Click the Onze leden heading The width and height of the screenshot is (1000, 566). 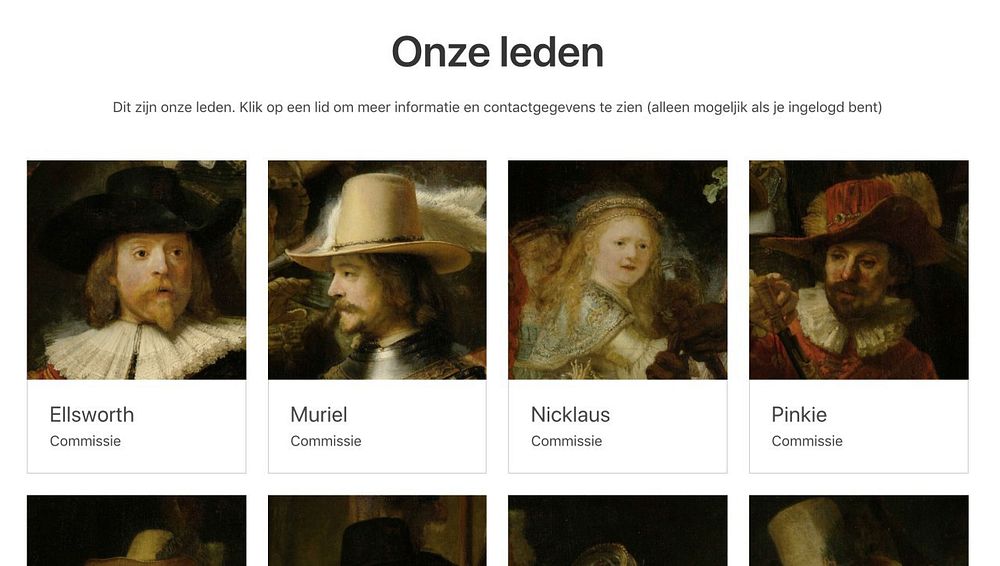497,52
